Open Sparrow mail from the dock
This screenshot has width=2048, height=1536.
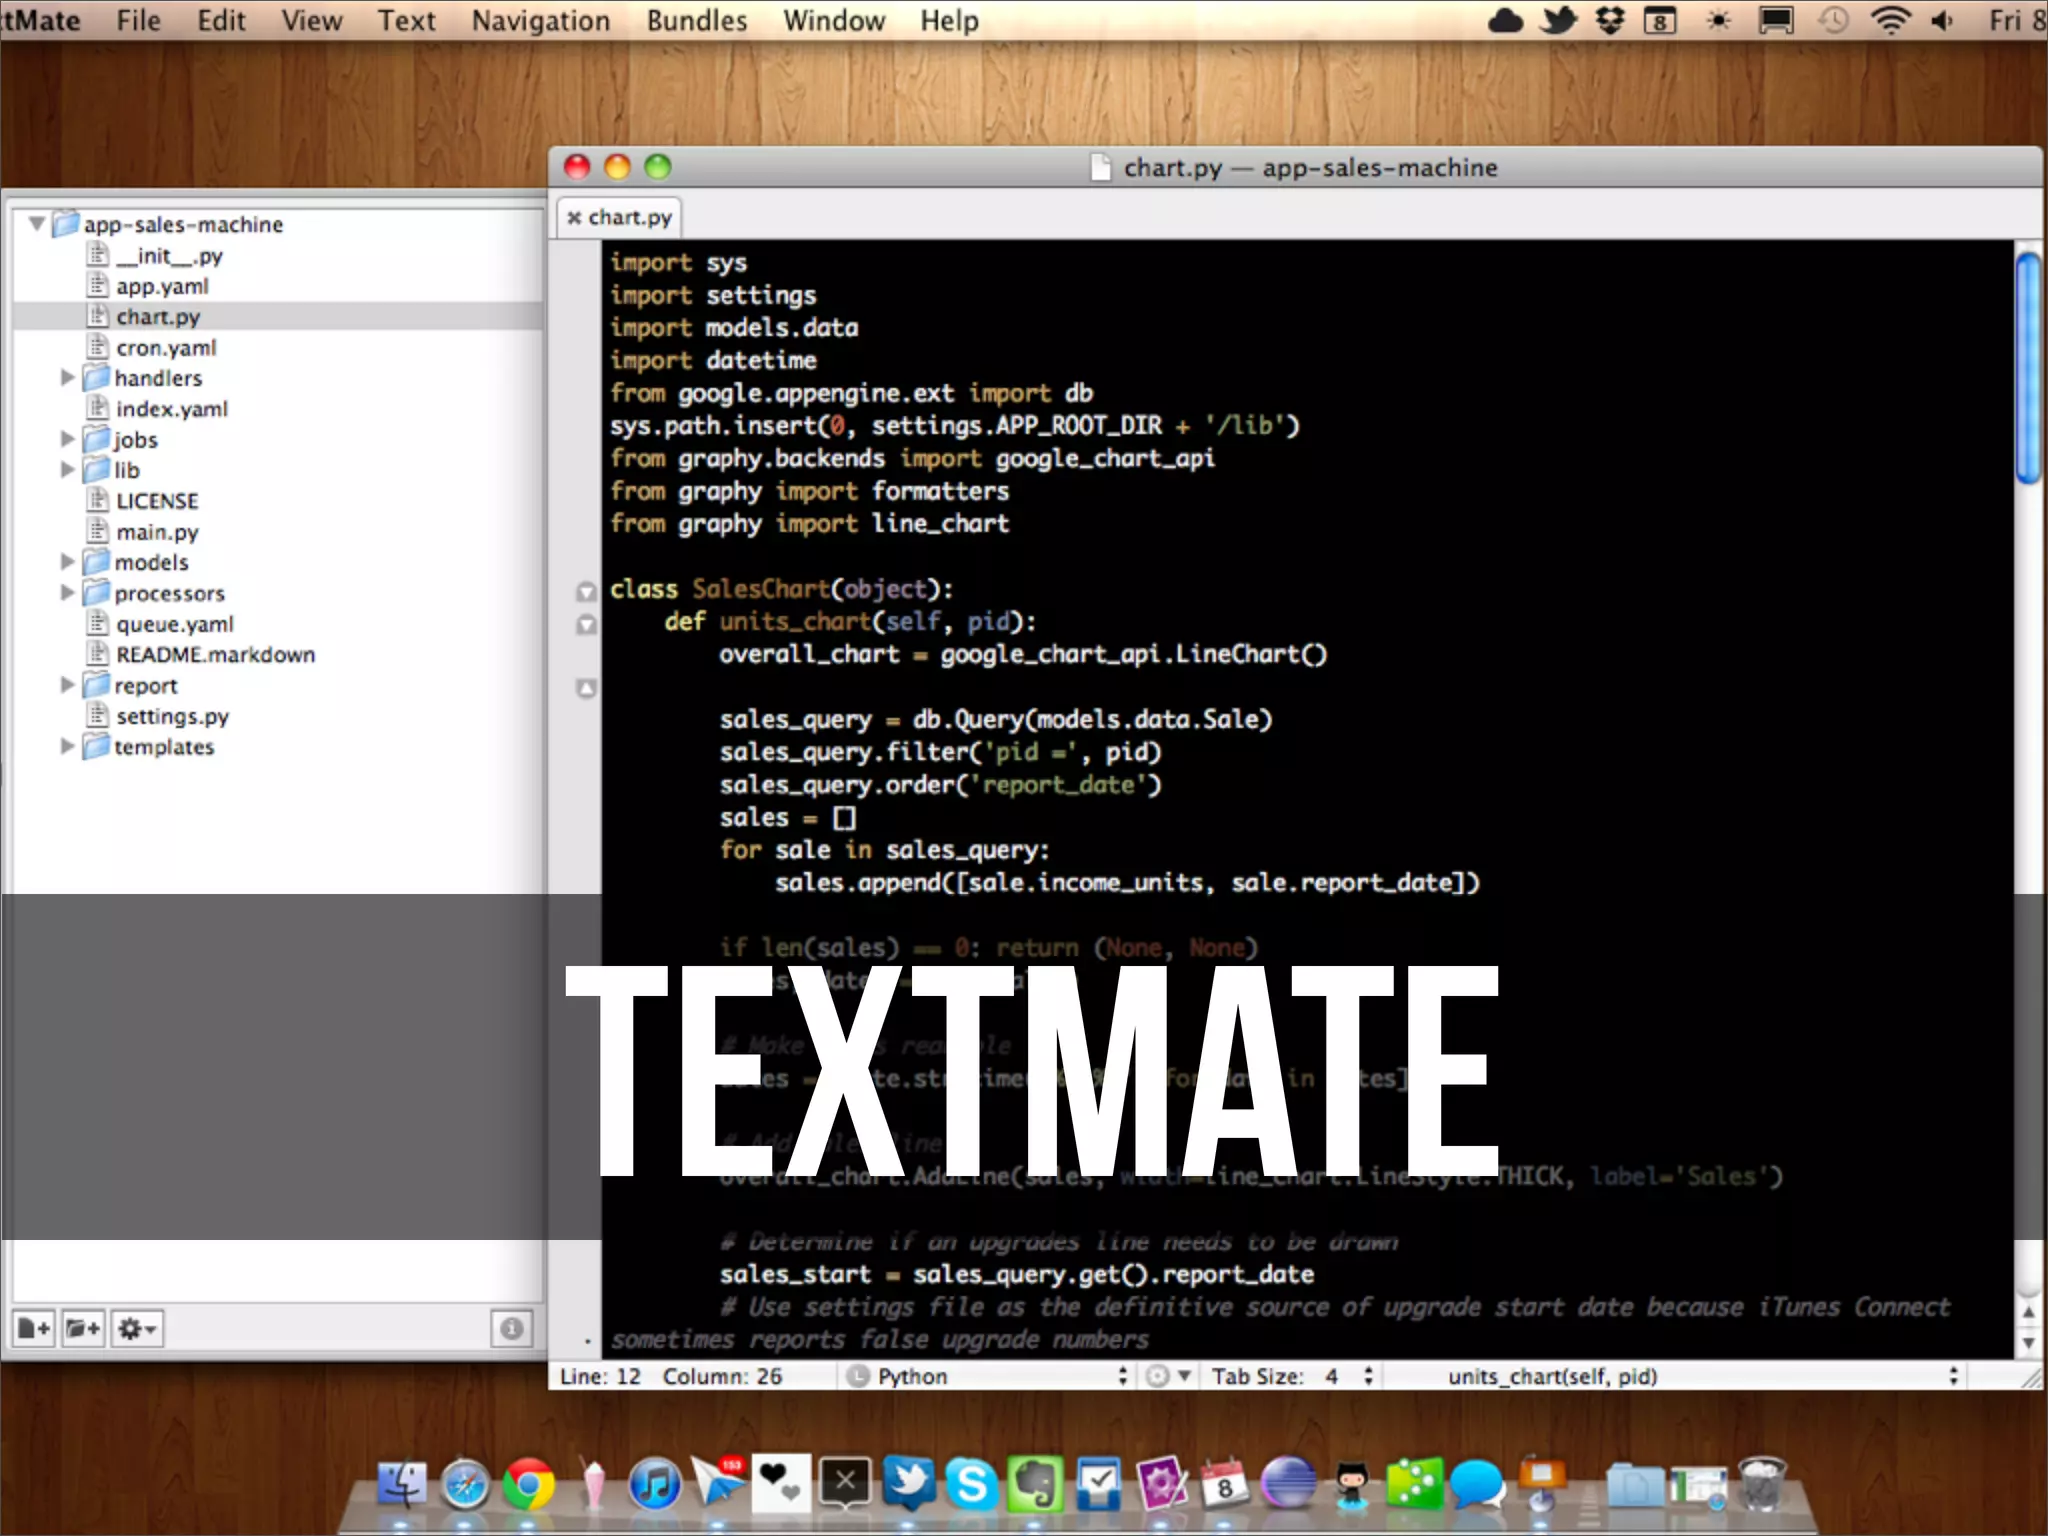(719, 1483)
